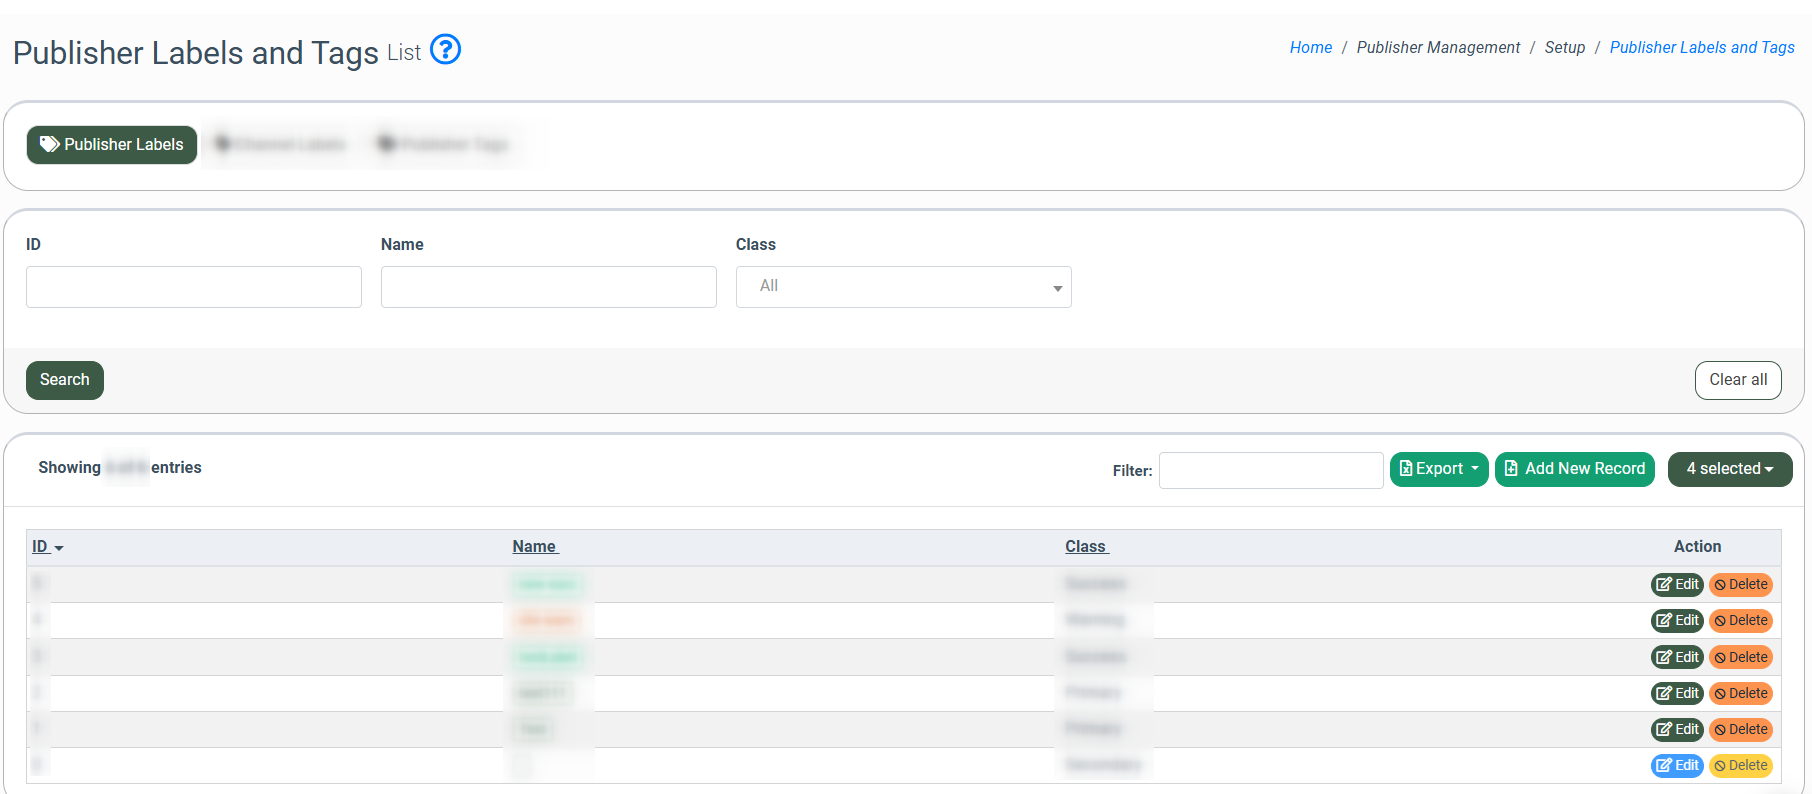Viewport: 1812px width, 794px height.
Task: Select the Publisher Labels tab
Action: pyautogui.click(x=112, y=145)
